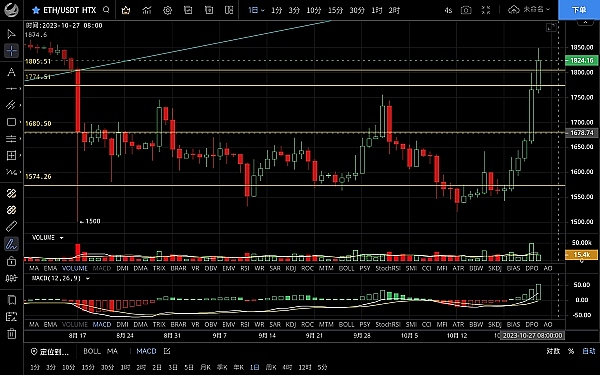Switch to 15分 timeframe in the top toolbar
Image resolution: width=600 pixels, height=375 pixels.
335,10
